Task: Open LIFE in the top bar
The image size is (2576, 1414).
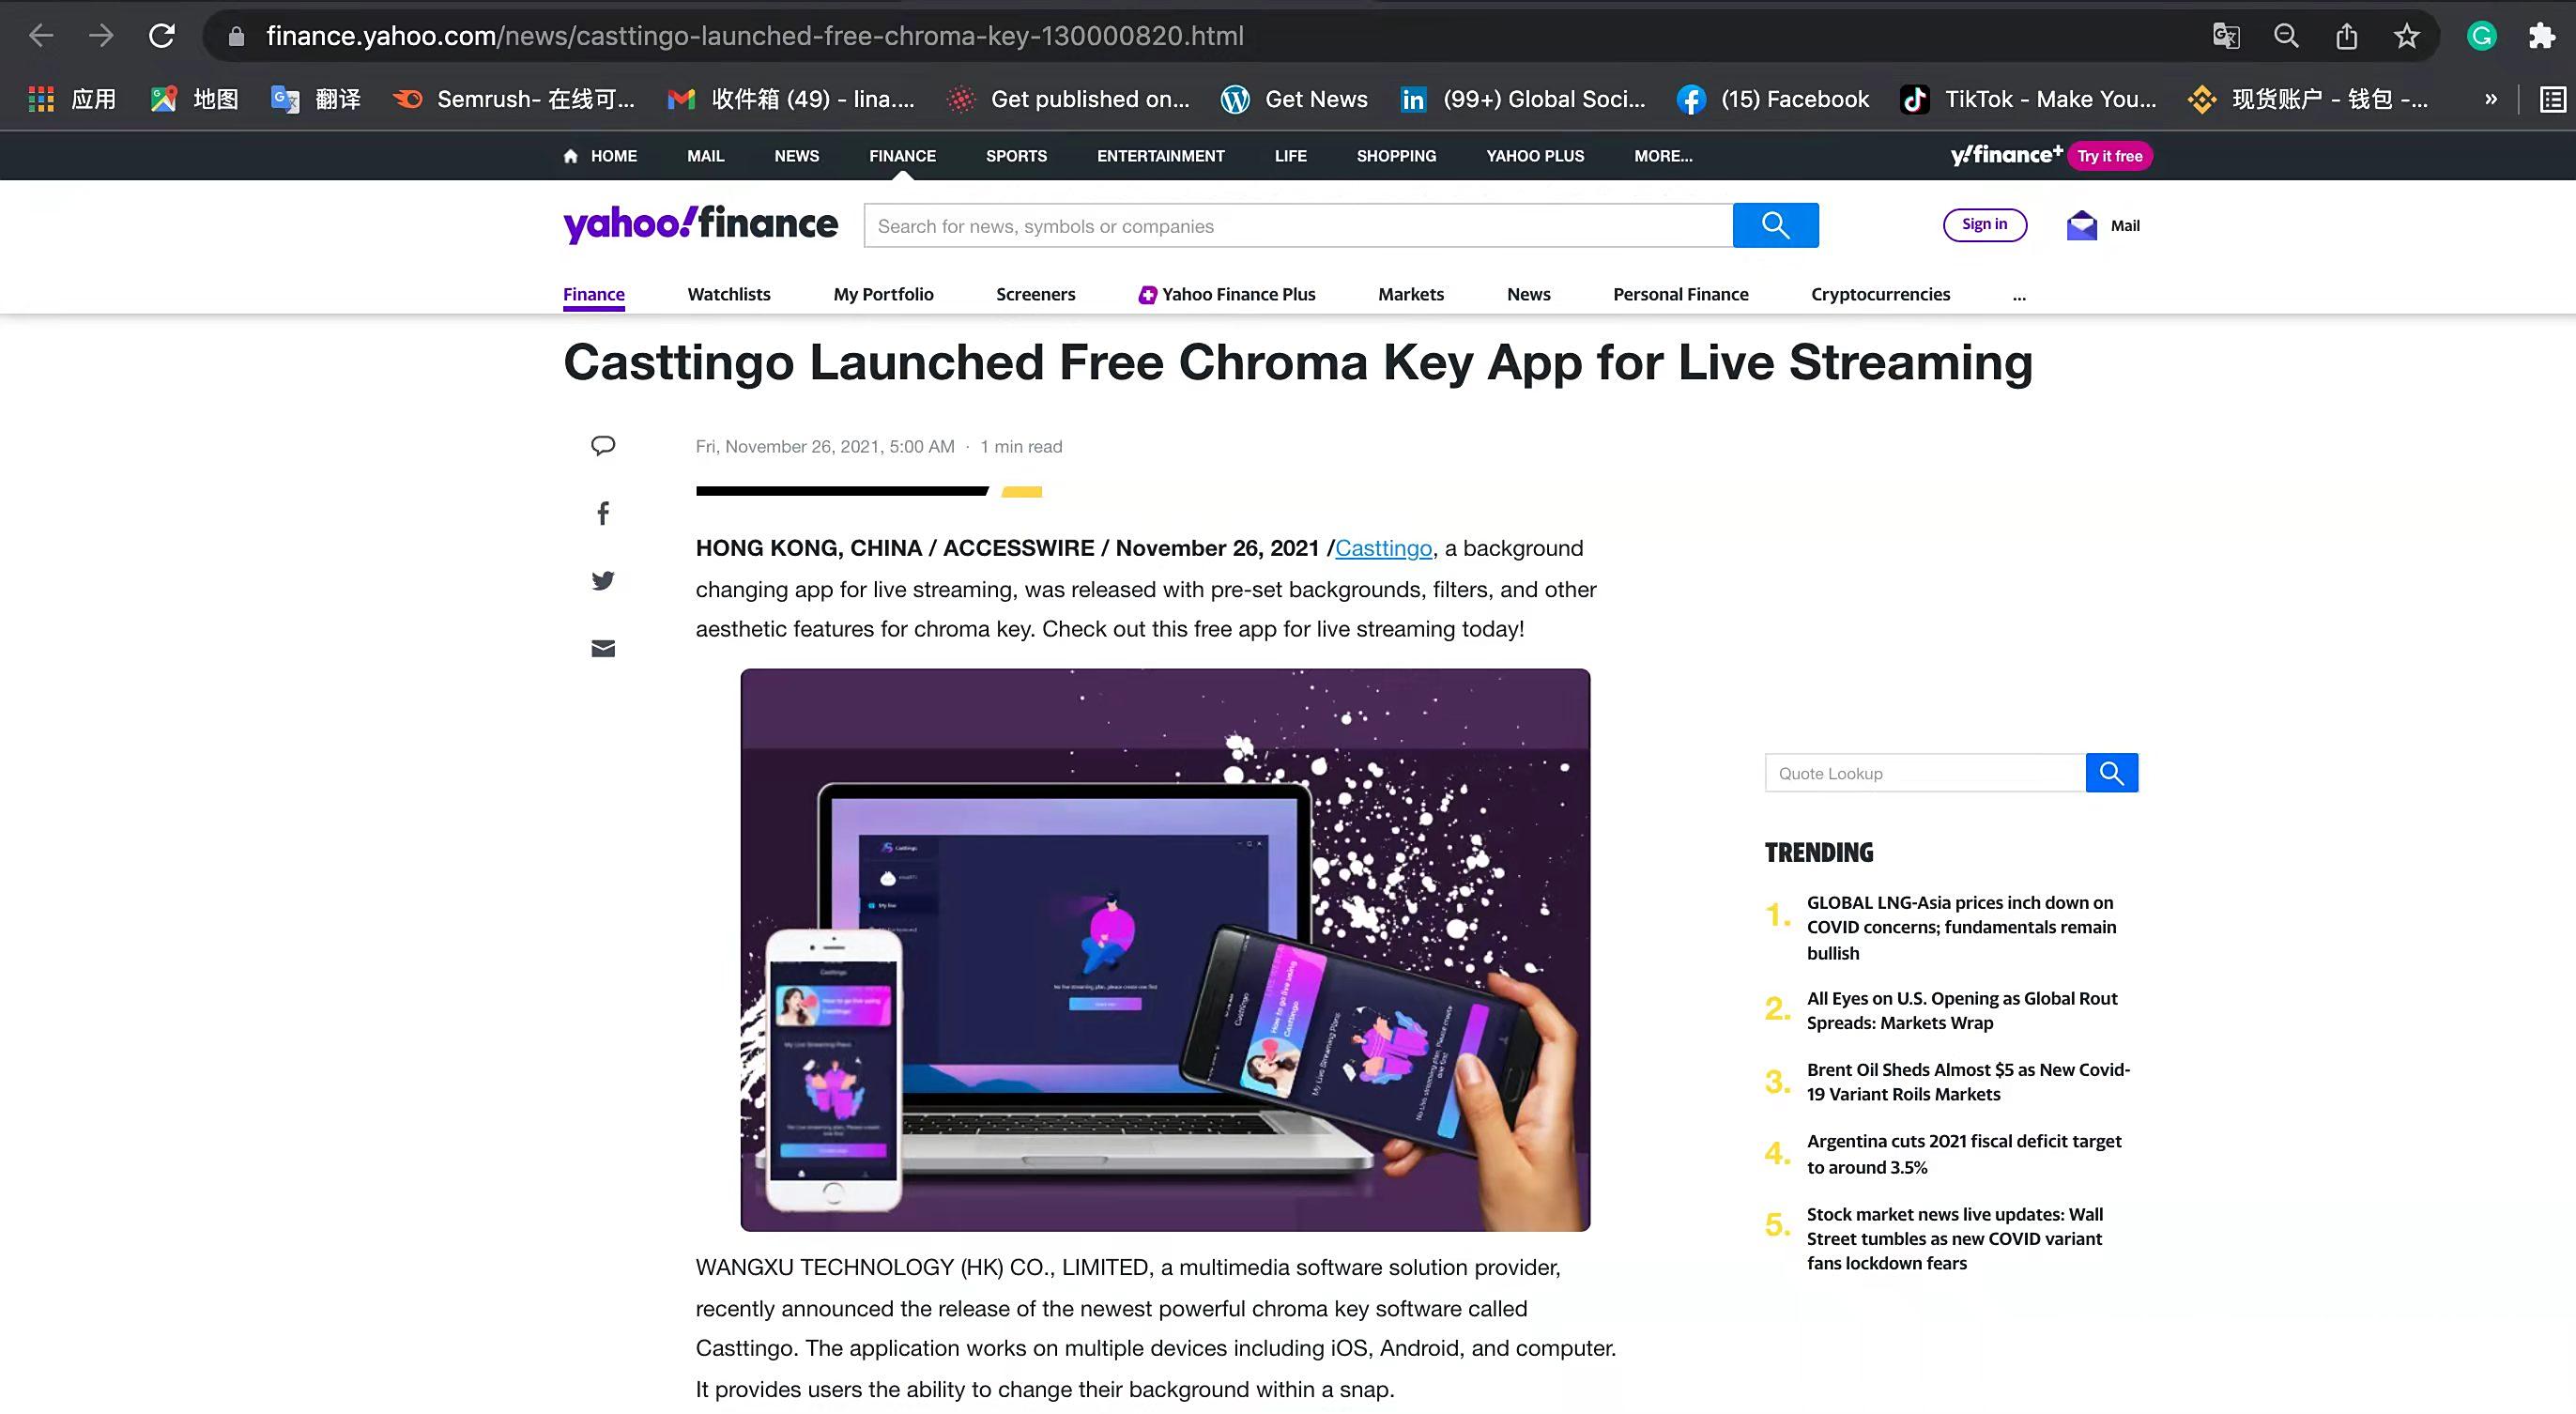Action: click(1290, 156)
